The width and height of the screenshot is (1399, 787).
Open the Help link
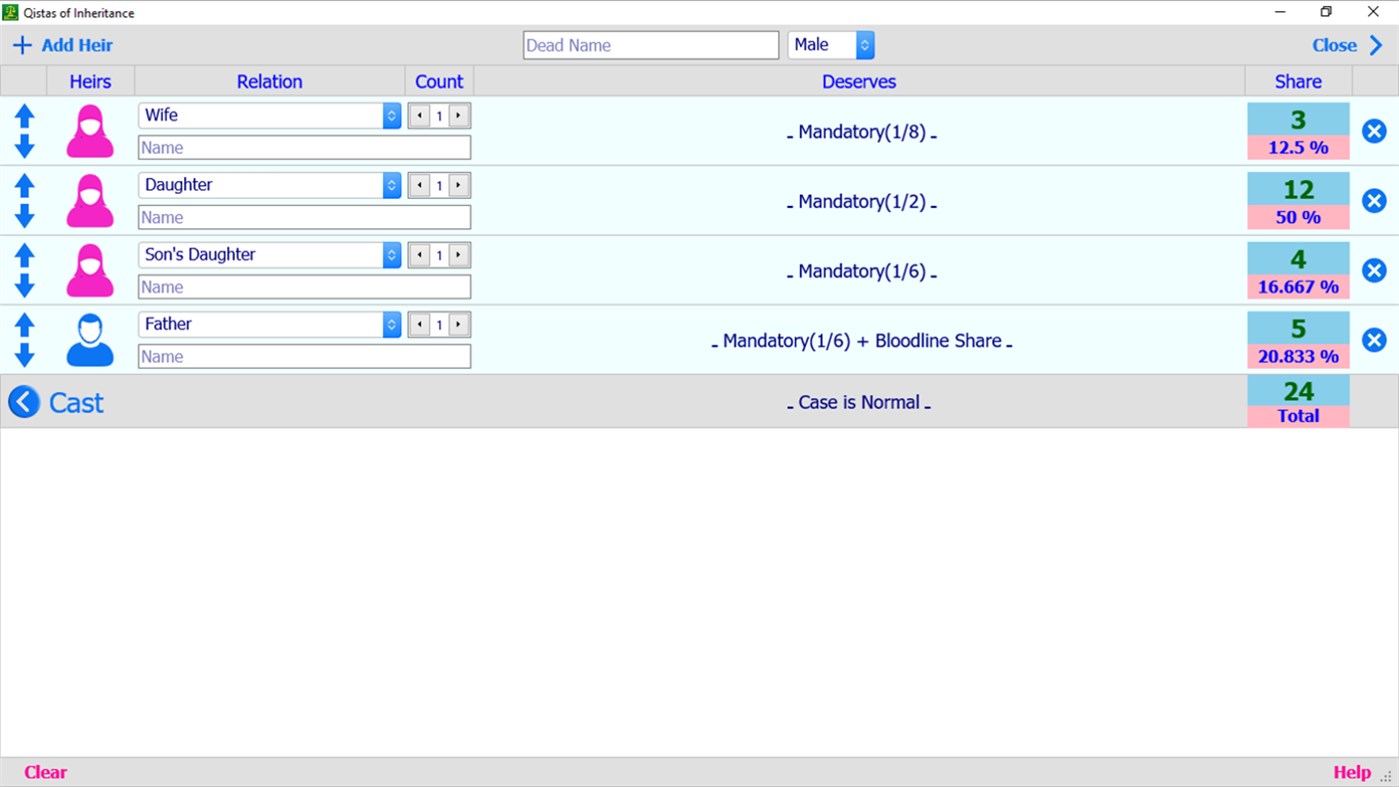coord(1351,771)
